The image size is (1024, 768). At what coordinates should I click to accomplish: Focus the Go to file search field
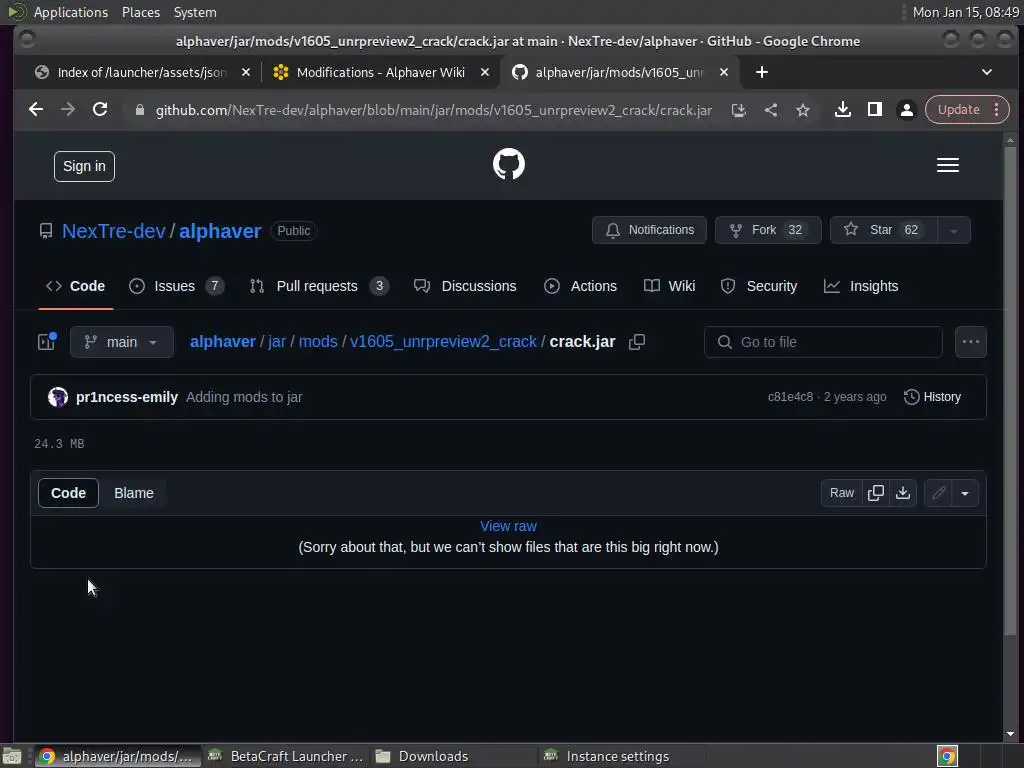[824, 342]
